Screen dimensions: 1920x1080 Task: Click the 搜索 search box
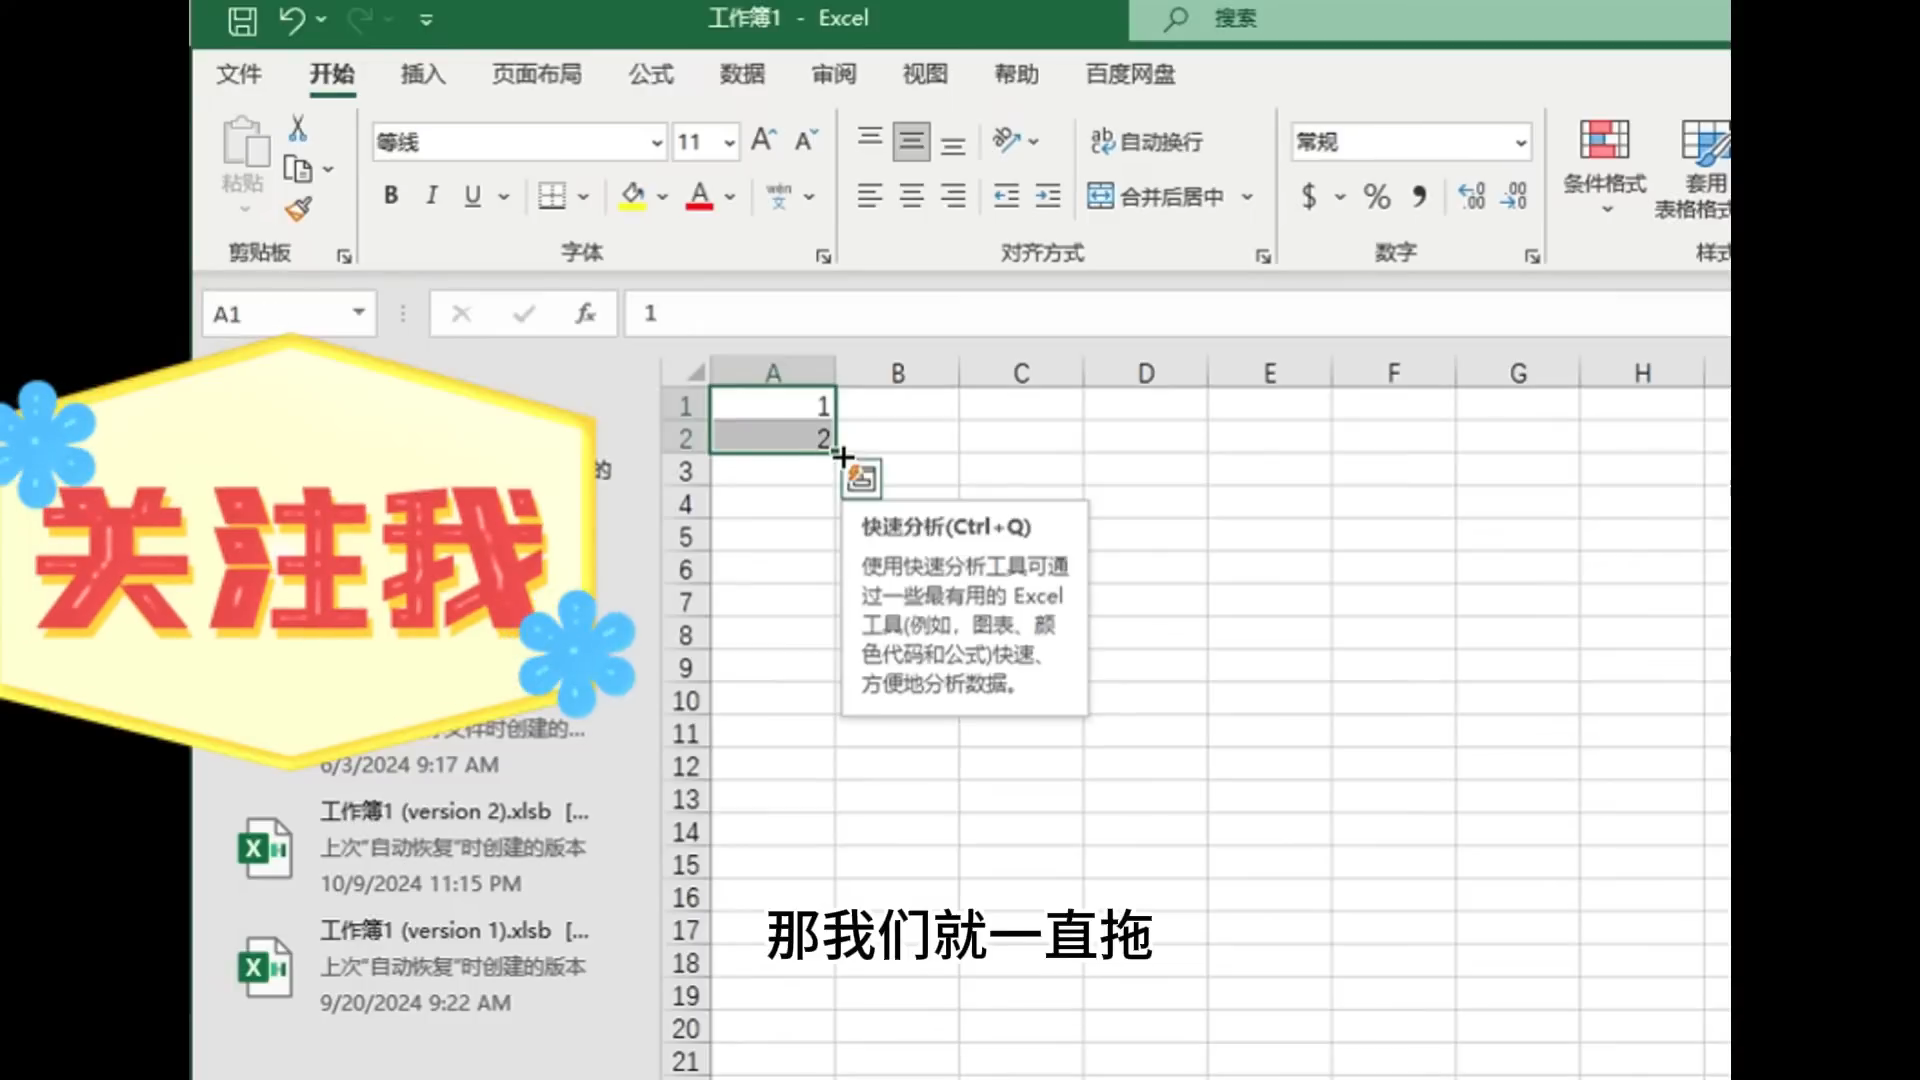click(1430, 19)
